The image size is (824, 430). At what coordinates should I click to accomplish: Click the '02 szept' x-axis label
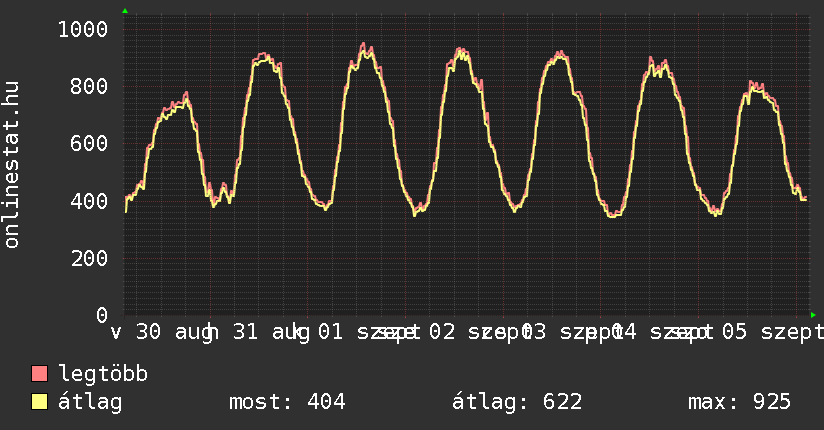480,332
